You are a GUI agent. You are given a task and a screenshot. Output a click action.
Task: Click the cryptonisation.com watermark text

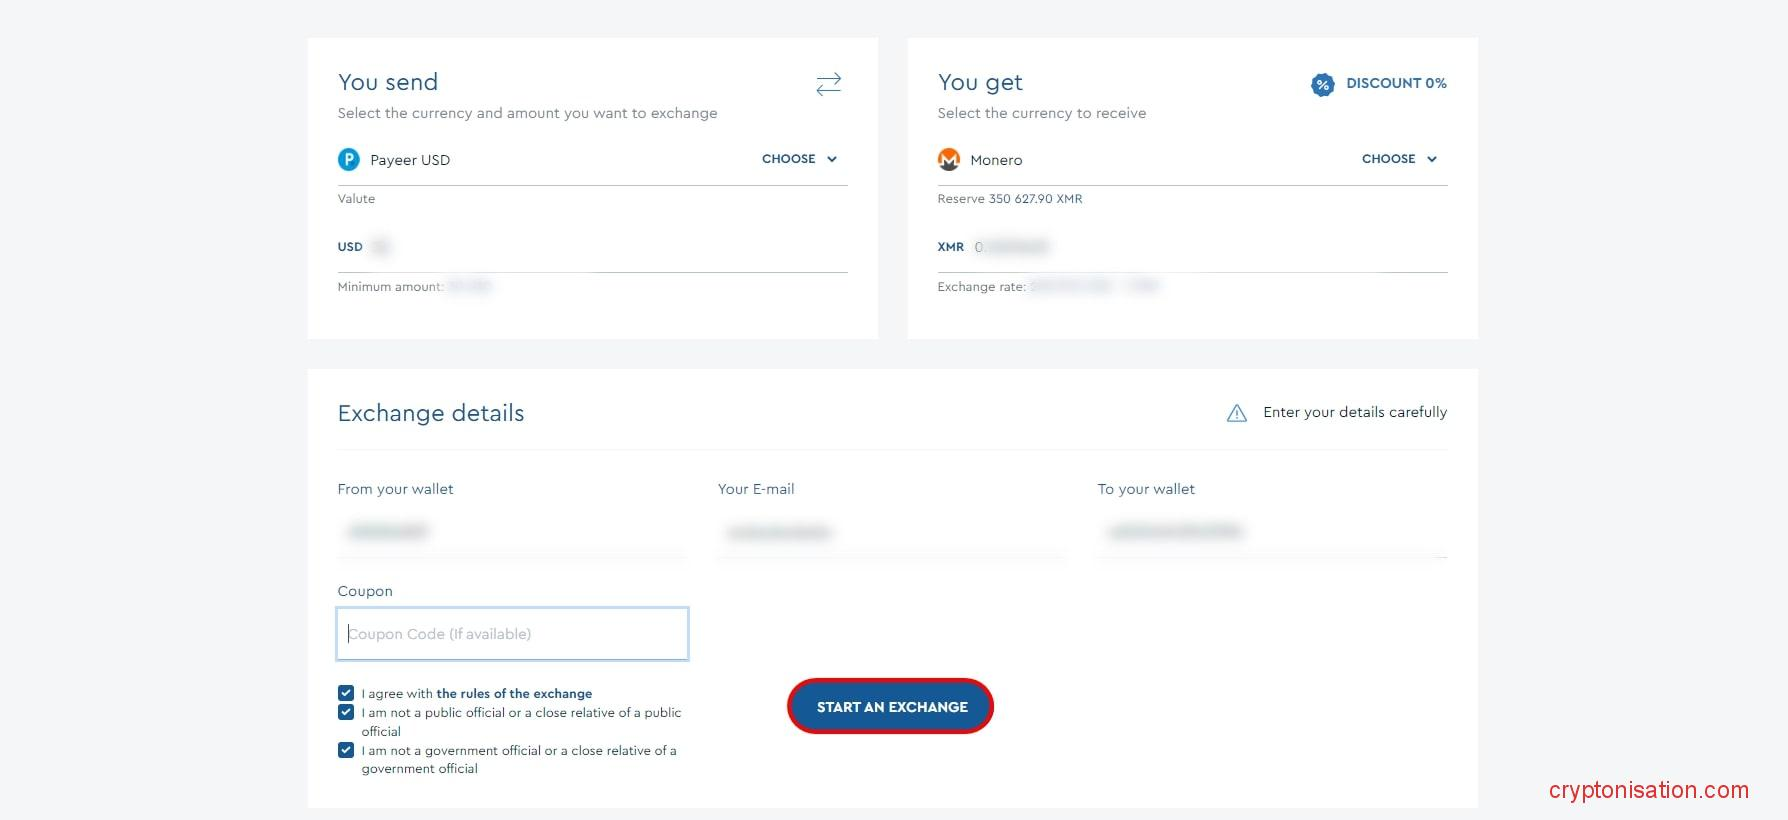(x=1648, y=790)
